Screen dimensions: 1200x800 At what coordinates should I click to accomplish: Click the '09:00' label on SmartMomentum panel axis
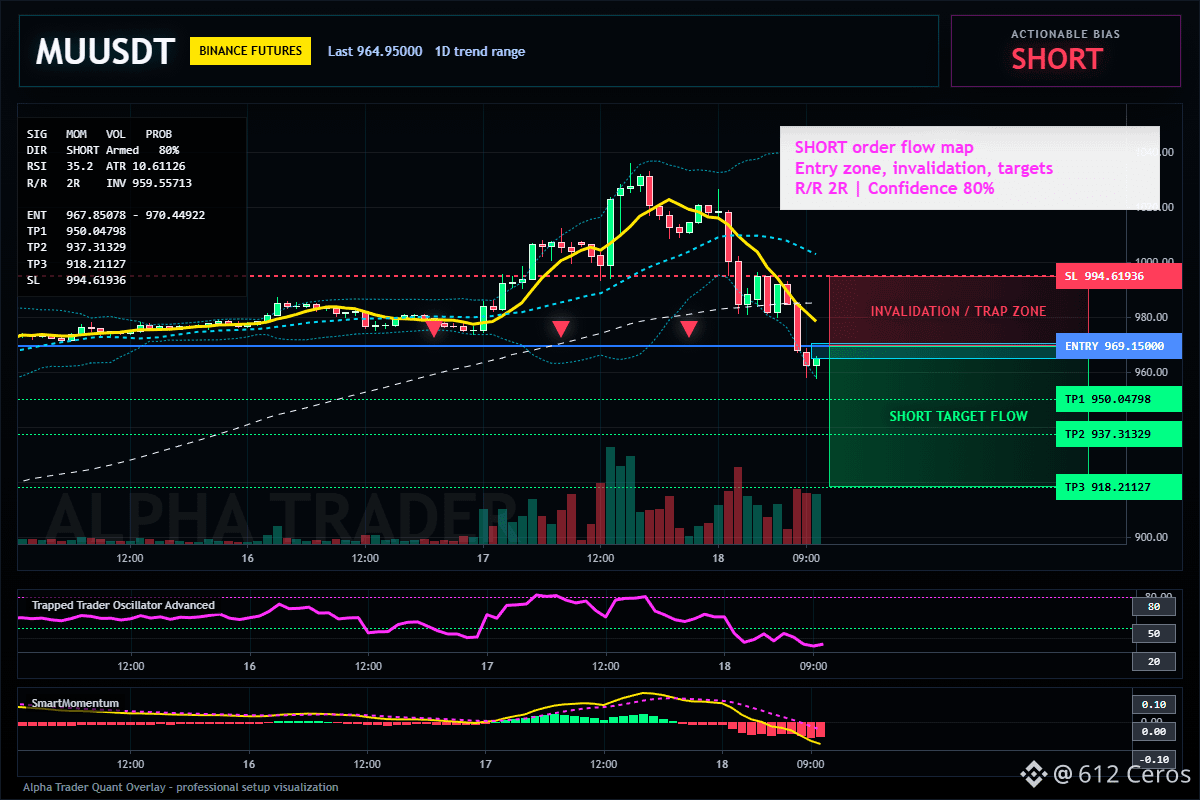coord(809,764)
